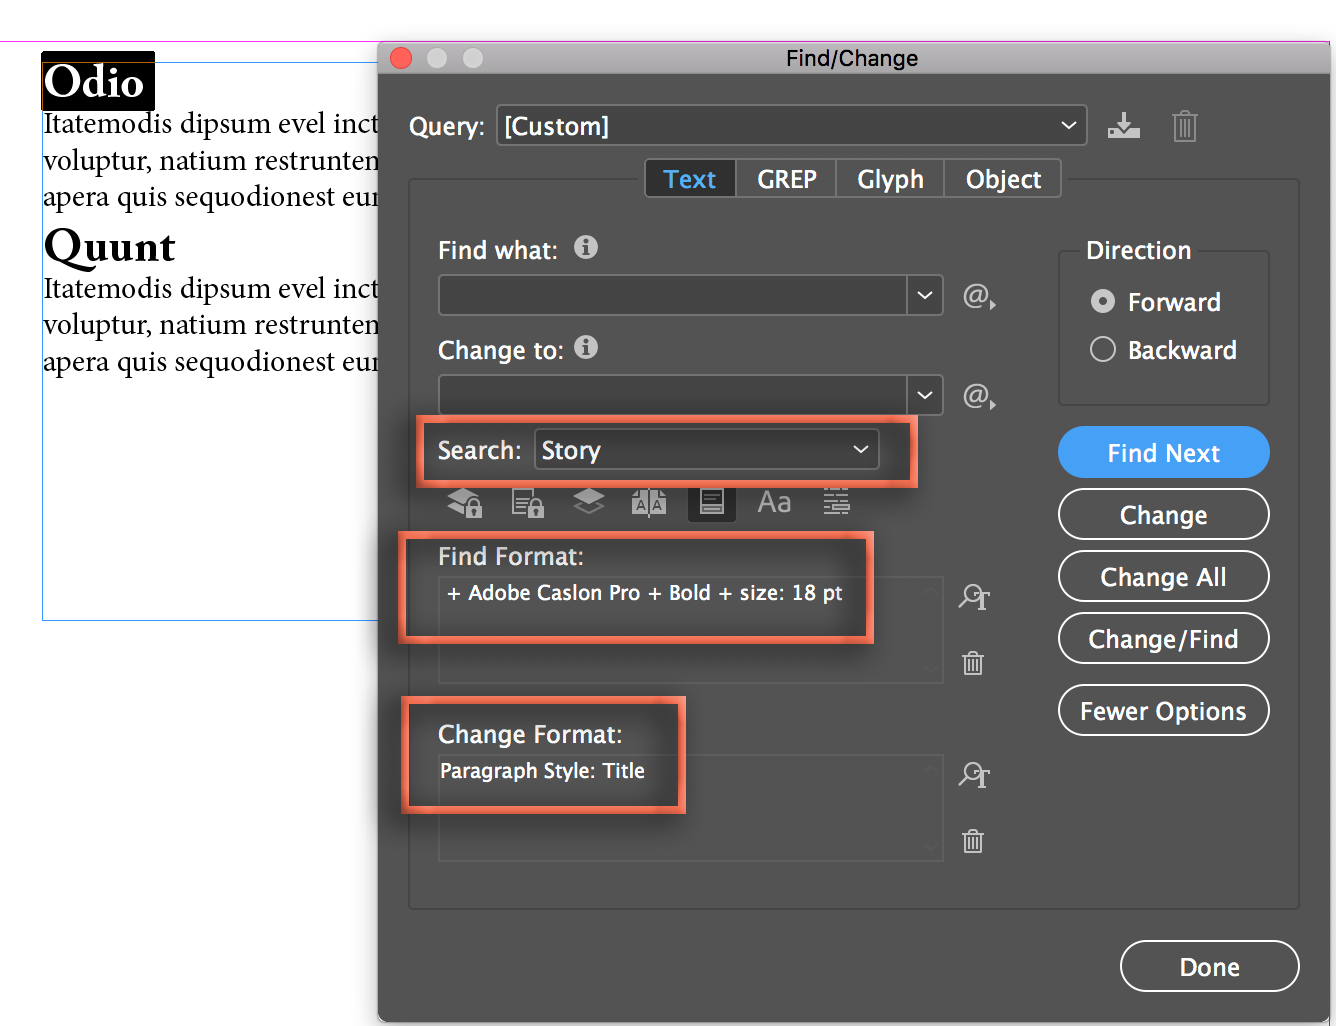This screenshot has width=1336, height=1026.
Task: Focus the Change to text field
Action: 673,395
